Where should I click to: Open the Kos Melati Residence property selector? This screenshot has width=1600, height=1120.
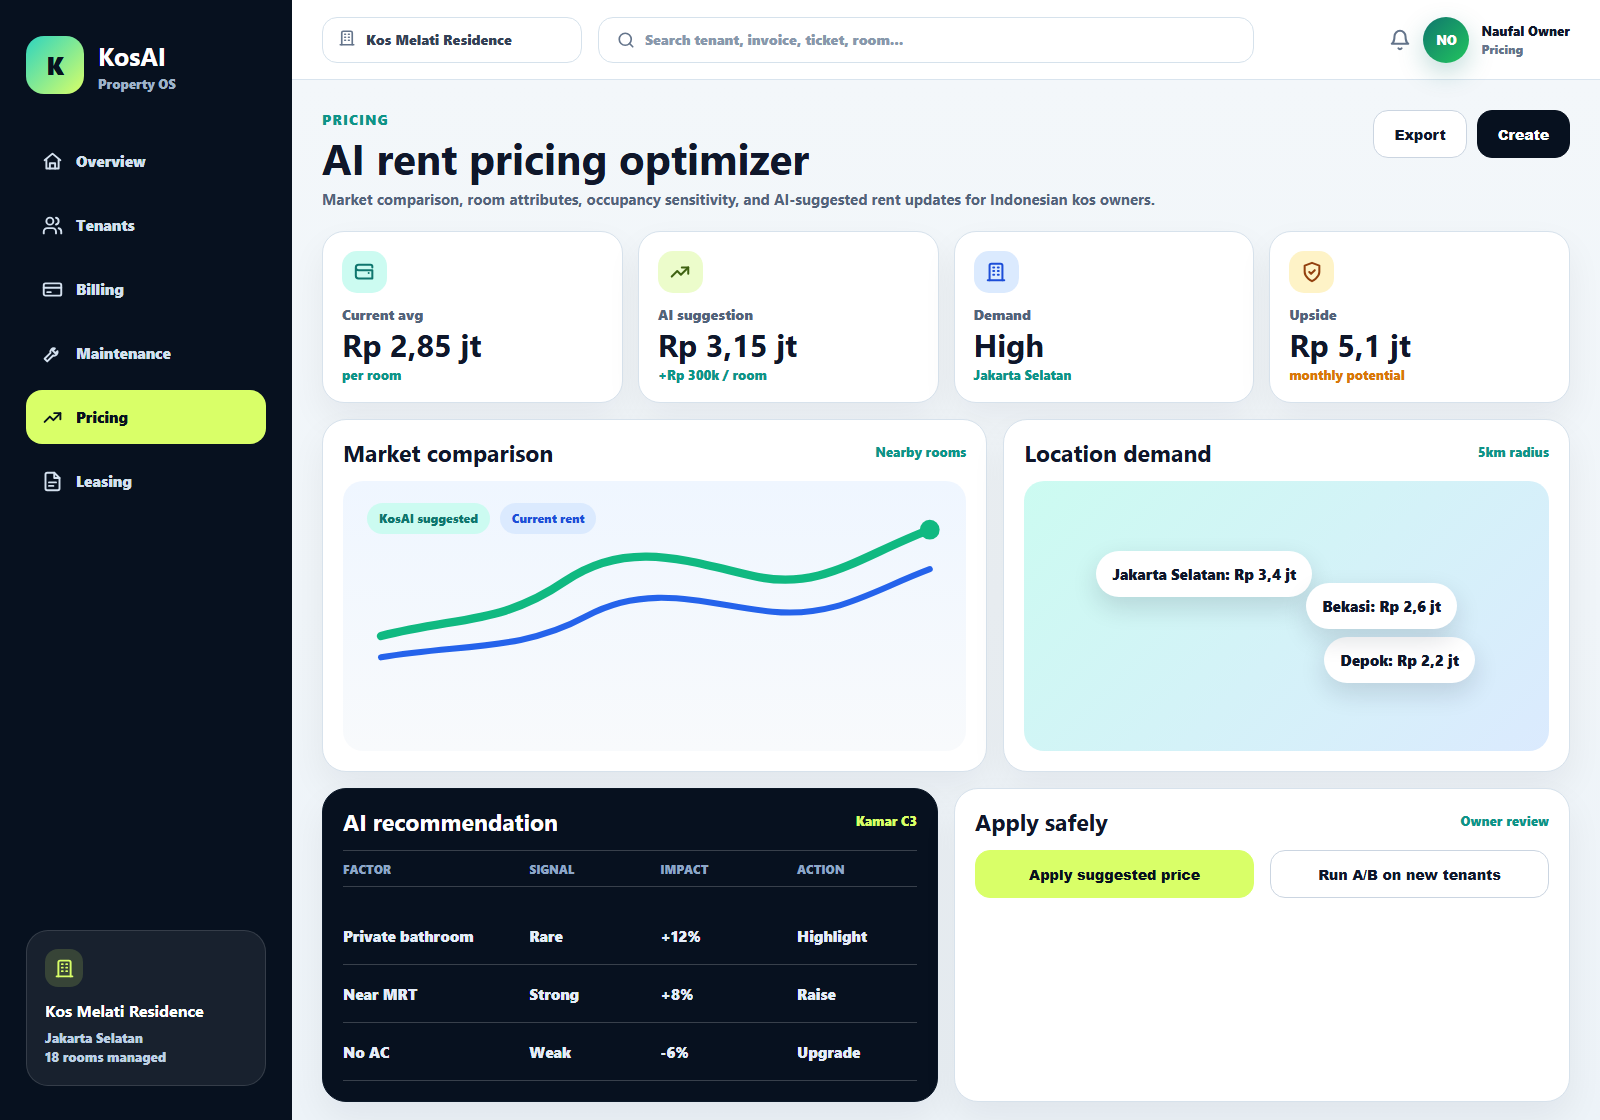[x=452, y=40]
